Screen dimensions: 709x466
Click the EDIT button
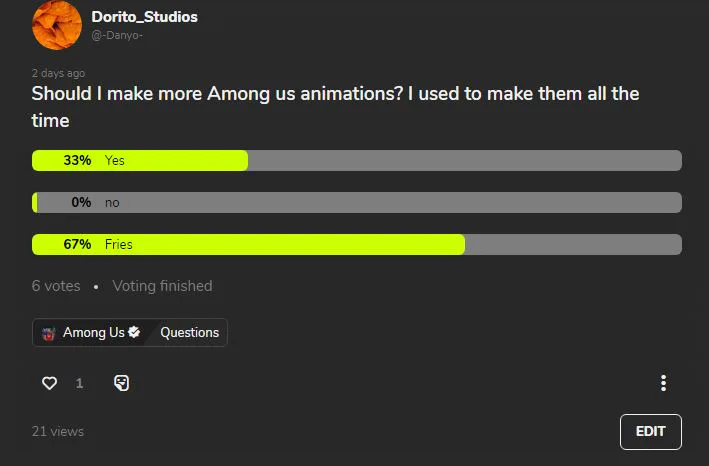[651, 432]
